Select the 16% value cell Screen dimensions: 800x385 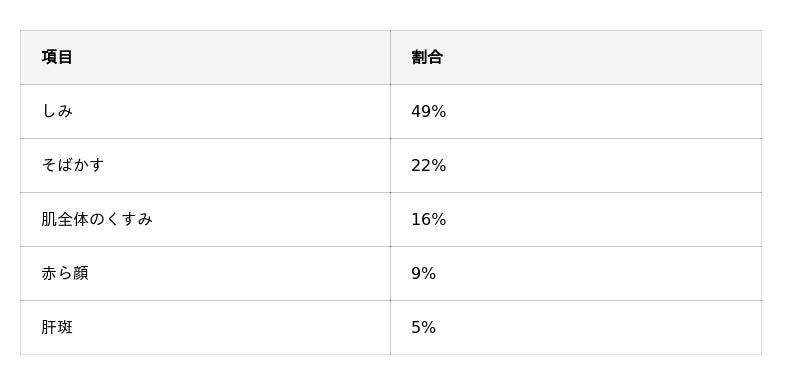[x=576, y=219]
